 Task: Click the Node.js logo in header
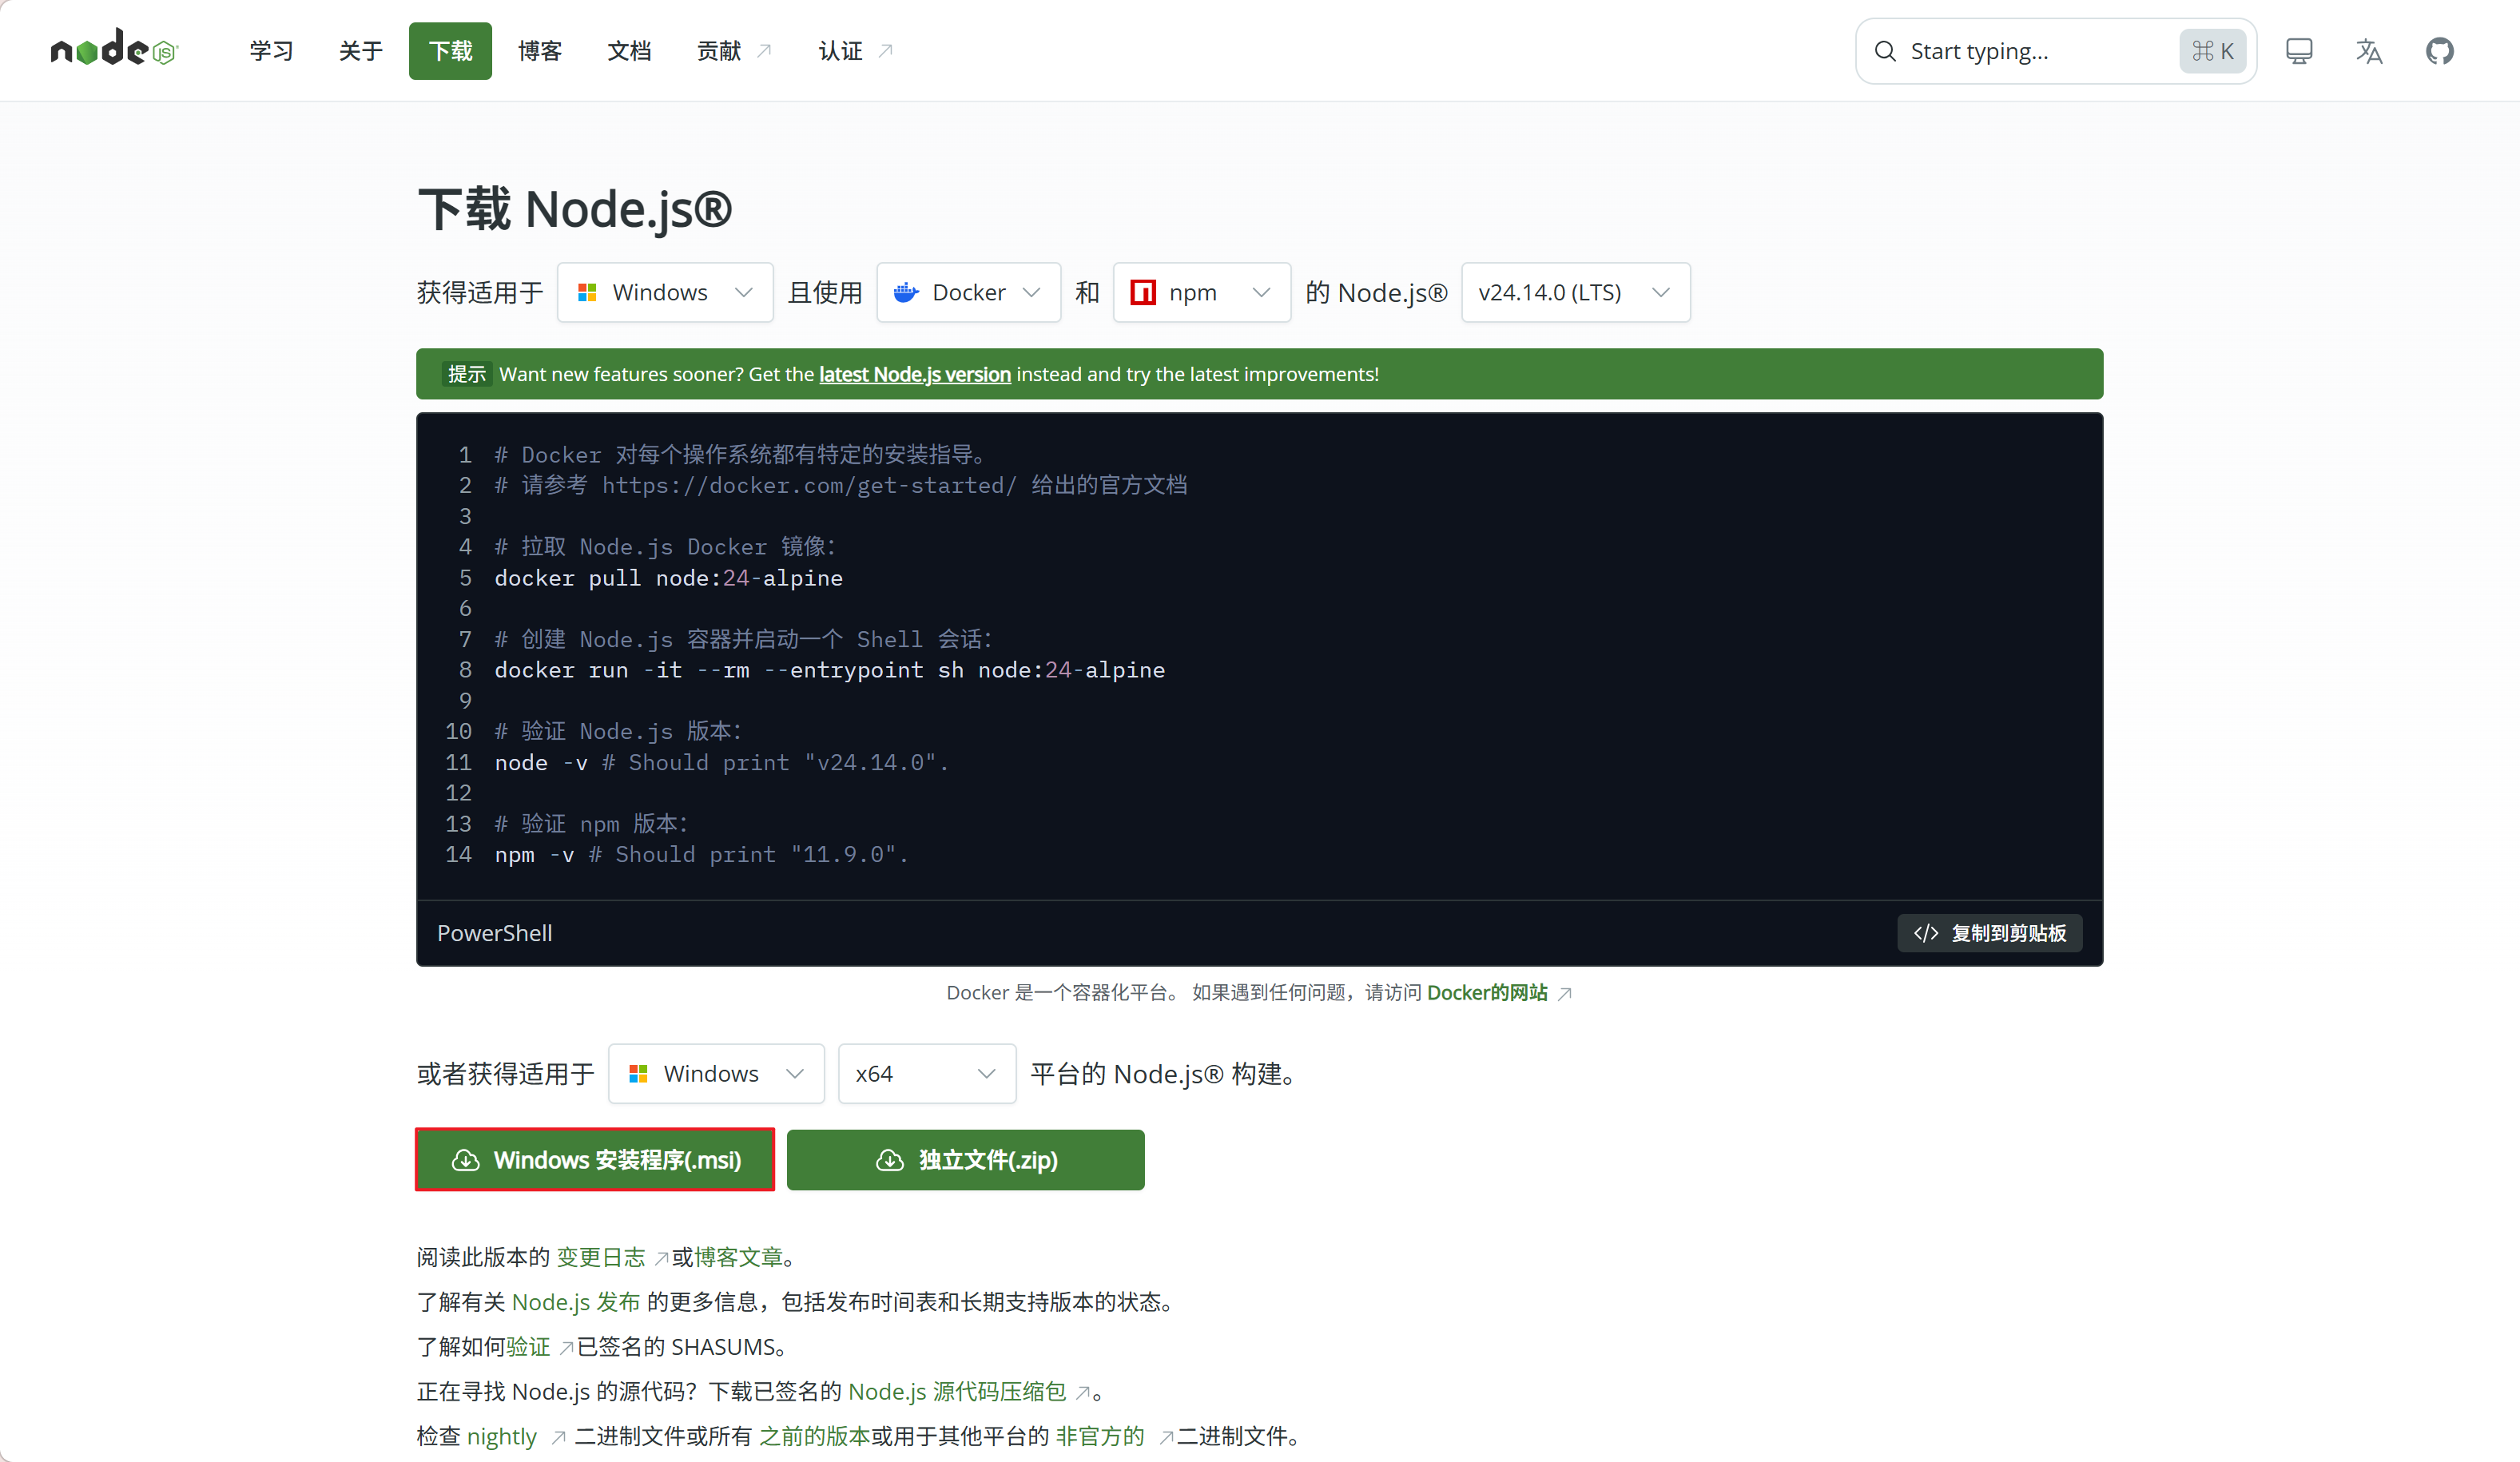[x=114, y=49]
